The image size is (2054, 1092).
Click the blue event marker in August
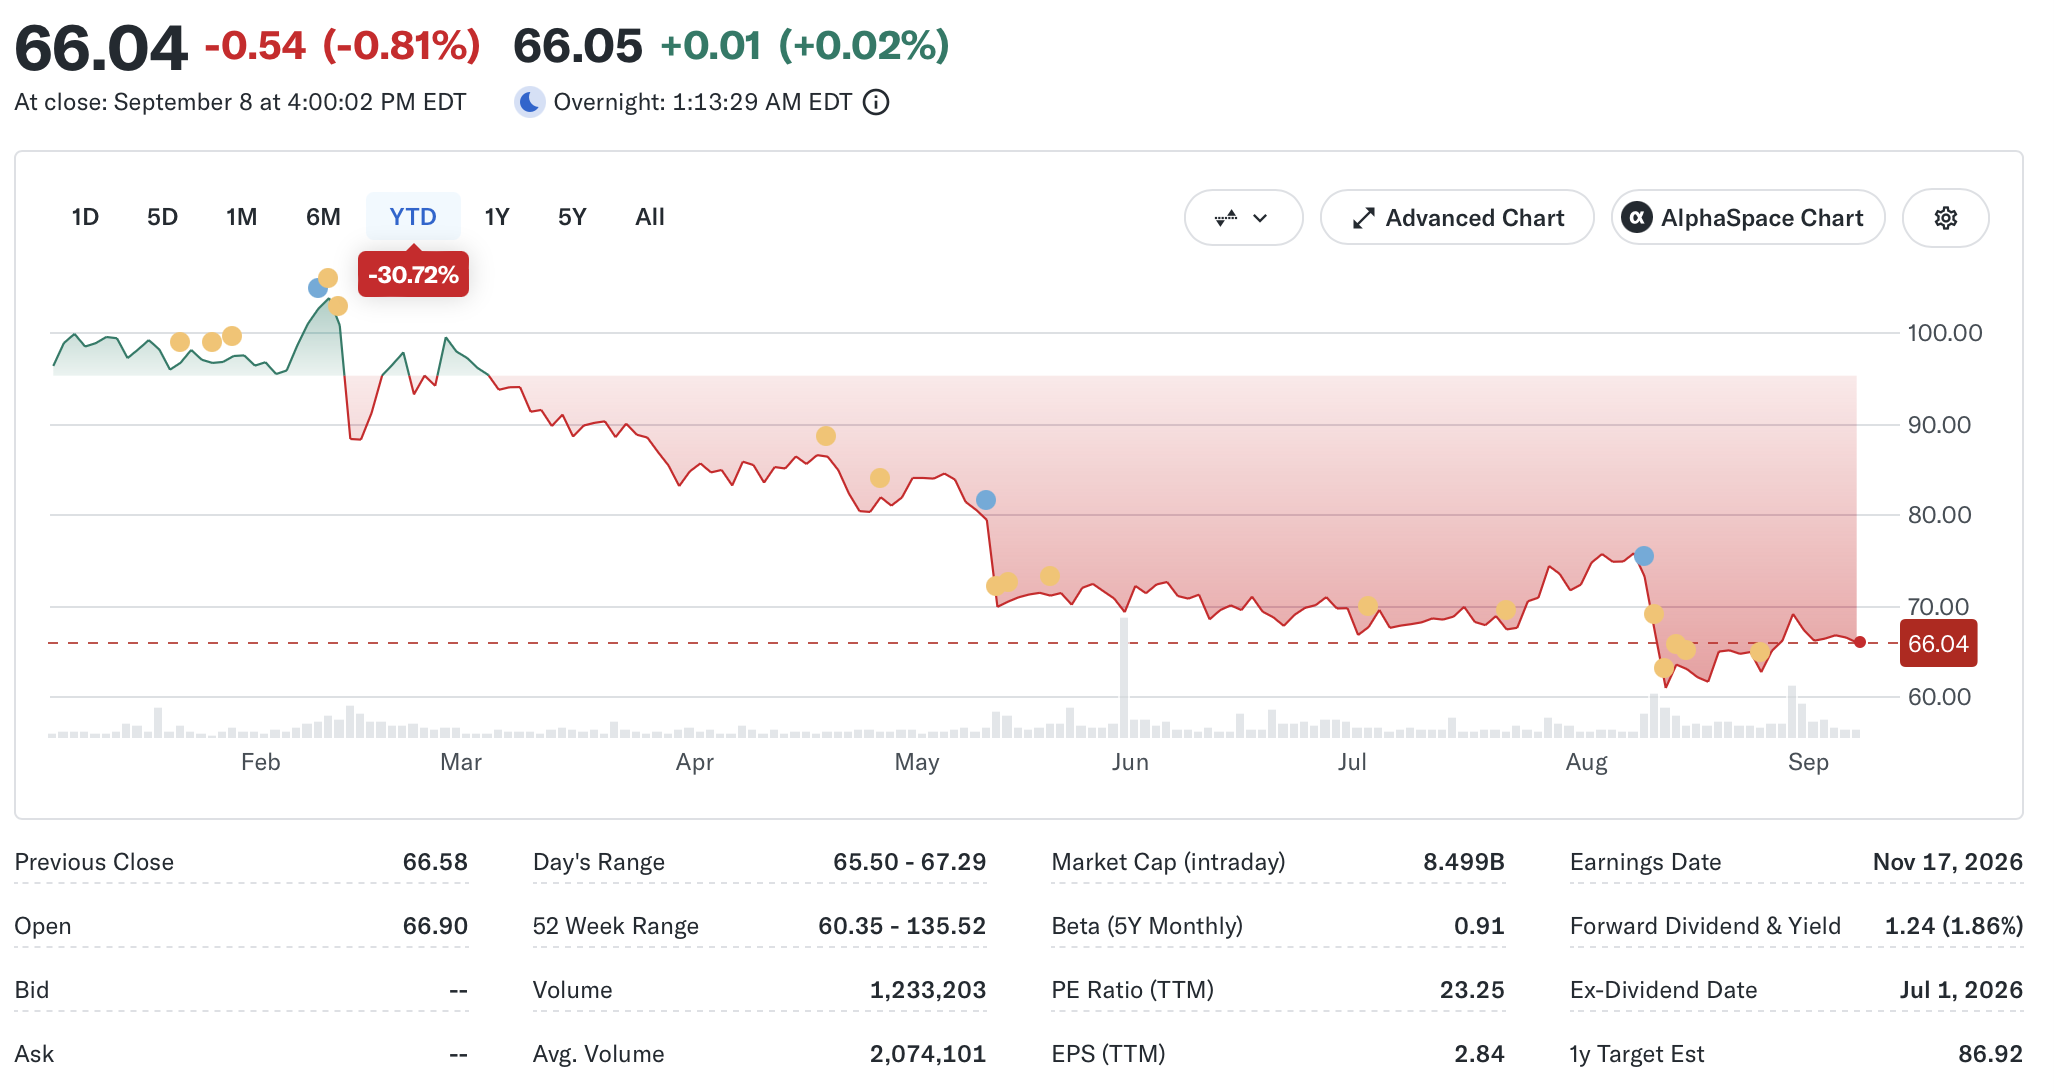pyautogui.click(x=1644, y=556)
